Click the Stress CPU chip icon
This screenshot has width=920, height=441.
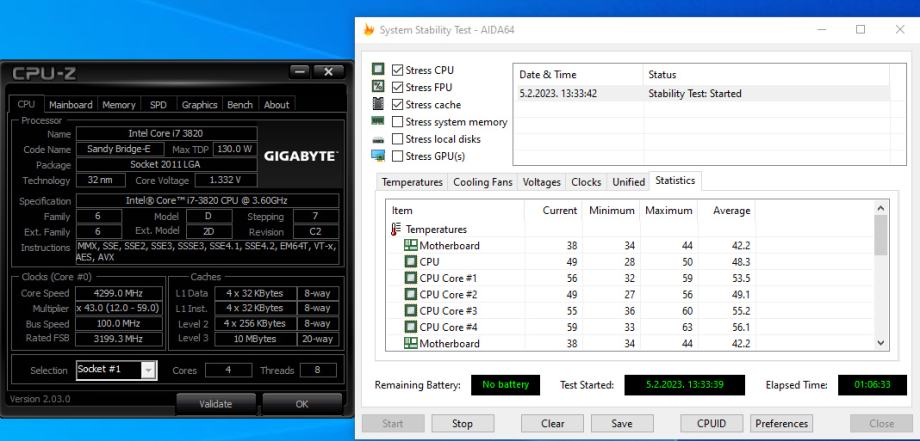click(378, 69)
